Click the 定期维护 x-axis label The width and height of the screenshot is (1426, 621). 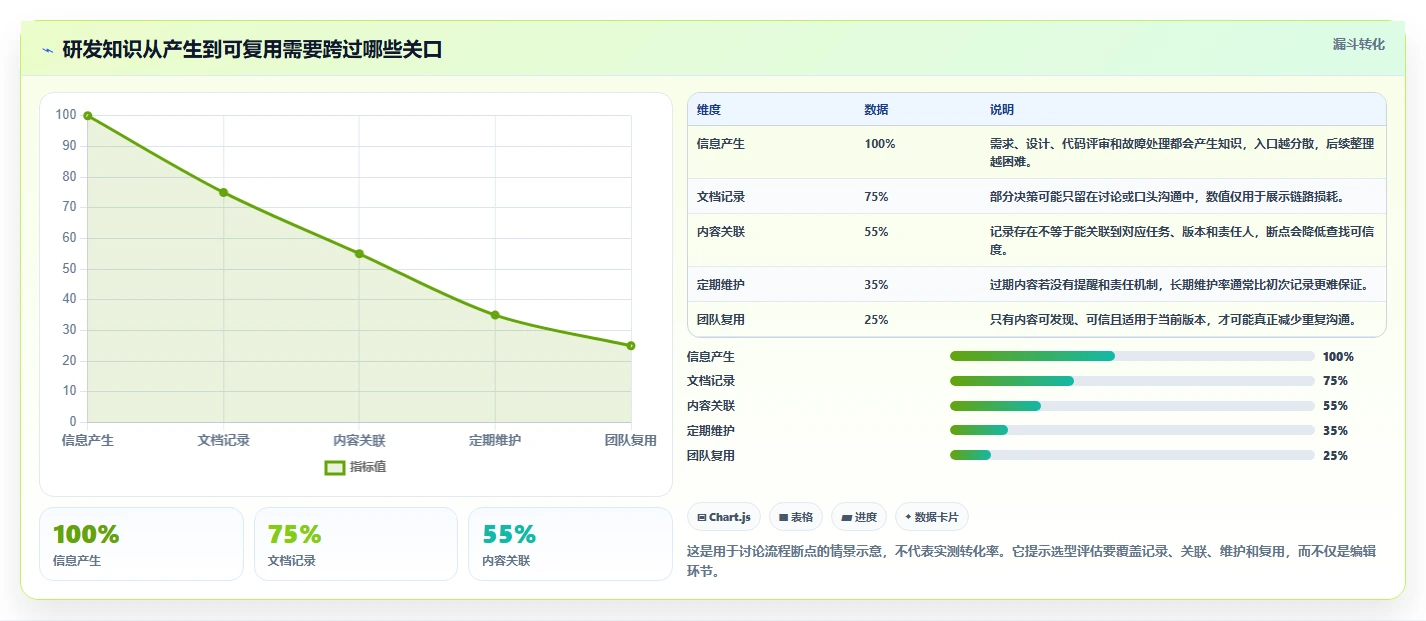tap(495, 440)
